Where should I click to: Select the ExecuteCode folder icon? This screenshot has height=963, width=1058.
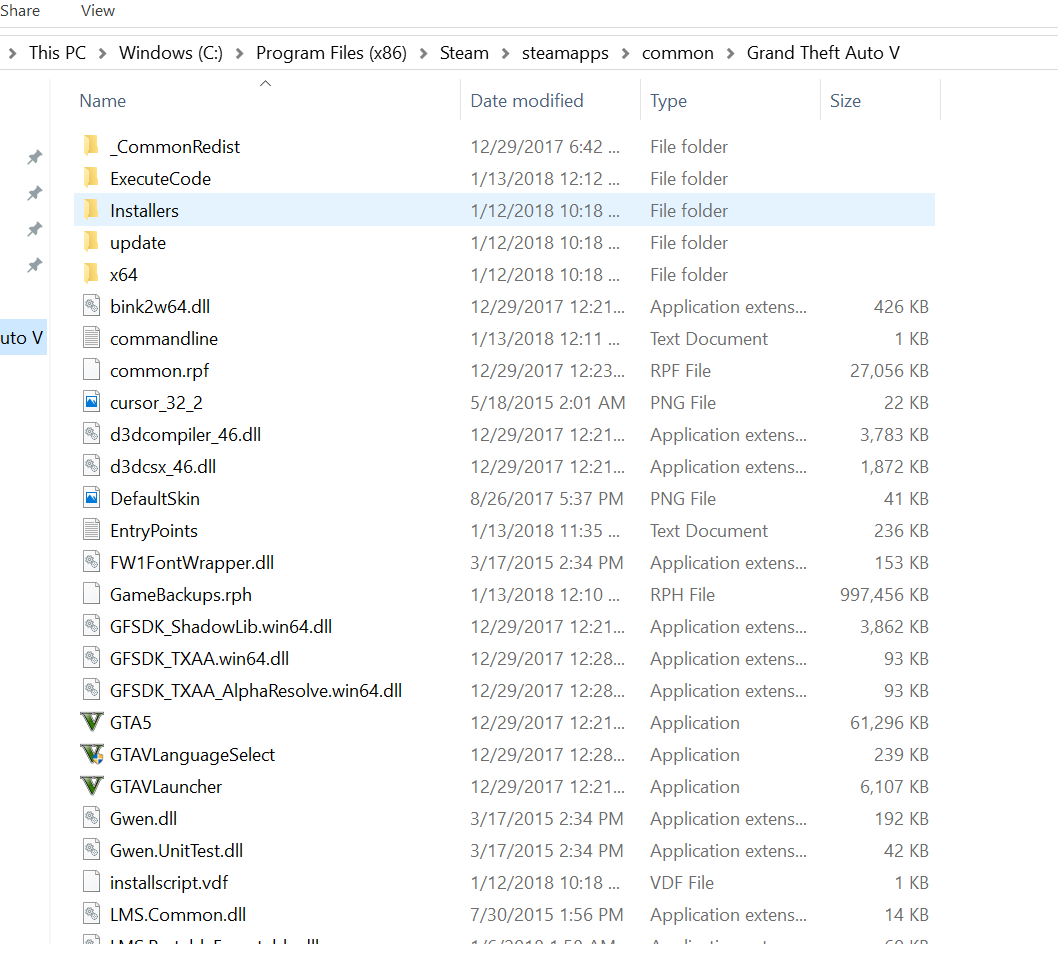point(92,177)
